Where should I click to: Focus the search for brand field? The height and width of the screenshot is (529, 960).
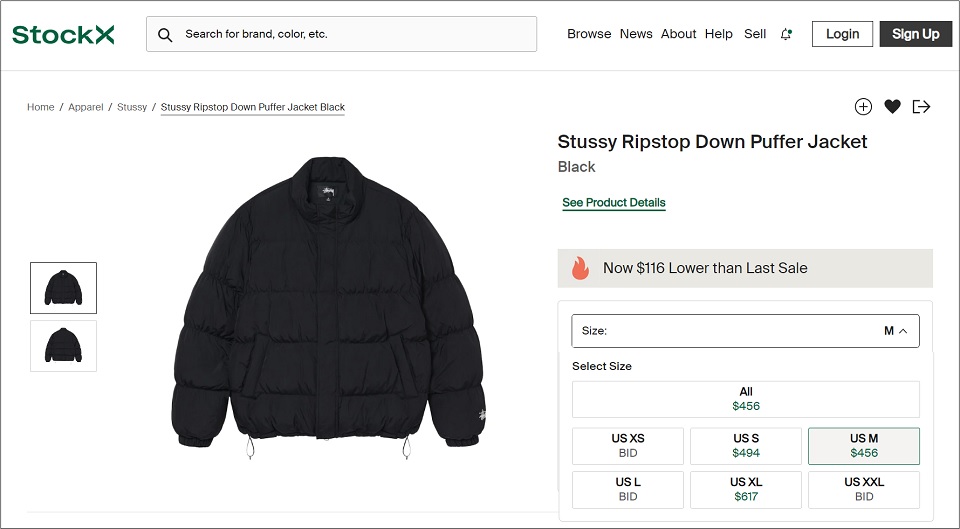click(342, 34)
